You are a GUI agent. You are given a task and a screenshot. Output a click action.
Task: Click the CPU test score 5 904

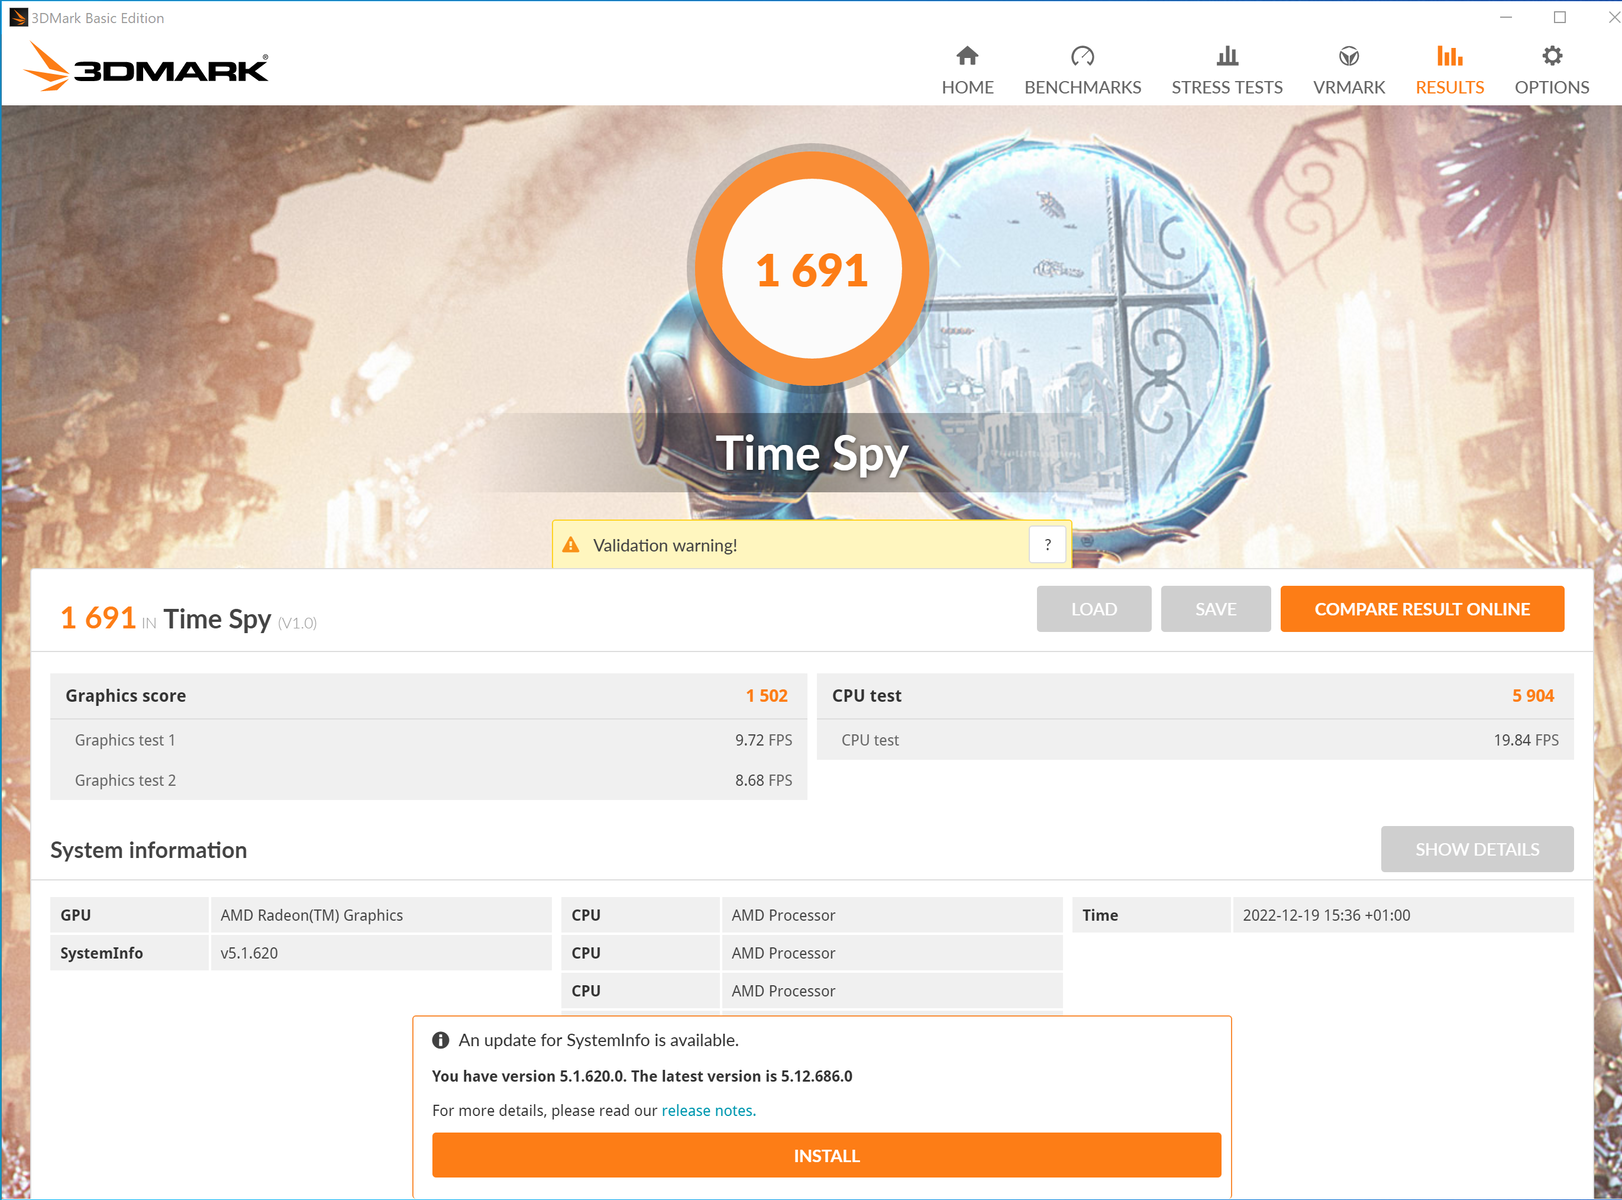(x=1533, y=696)
